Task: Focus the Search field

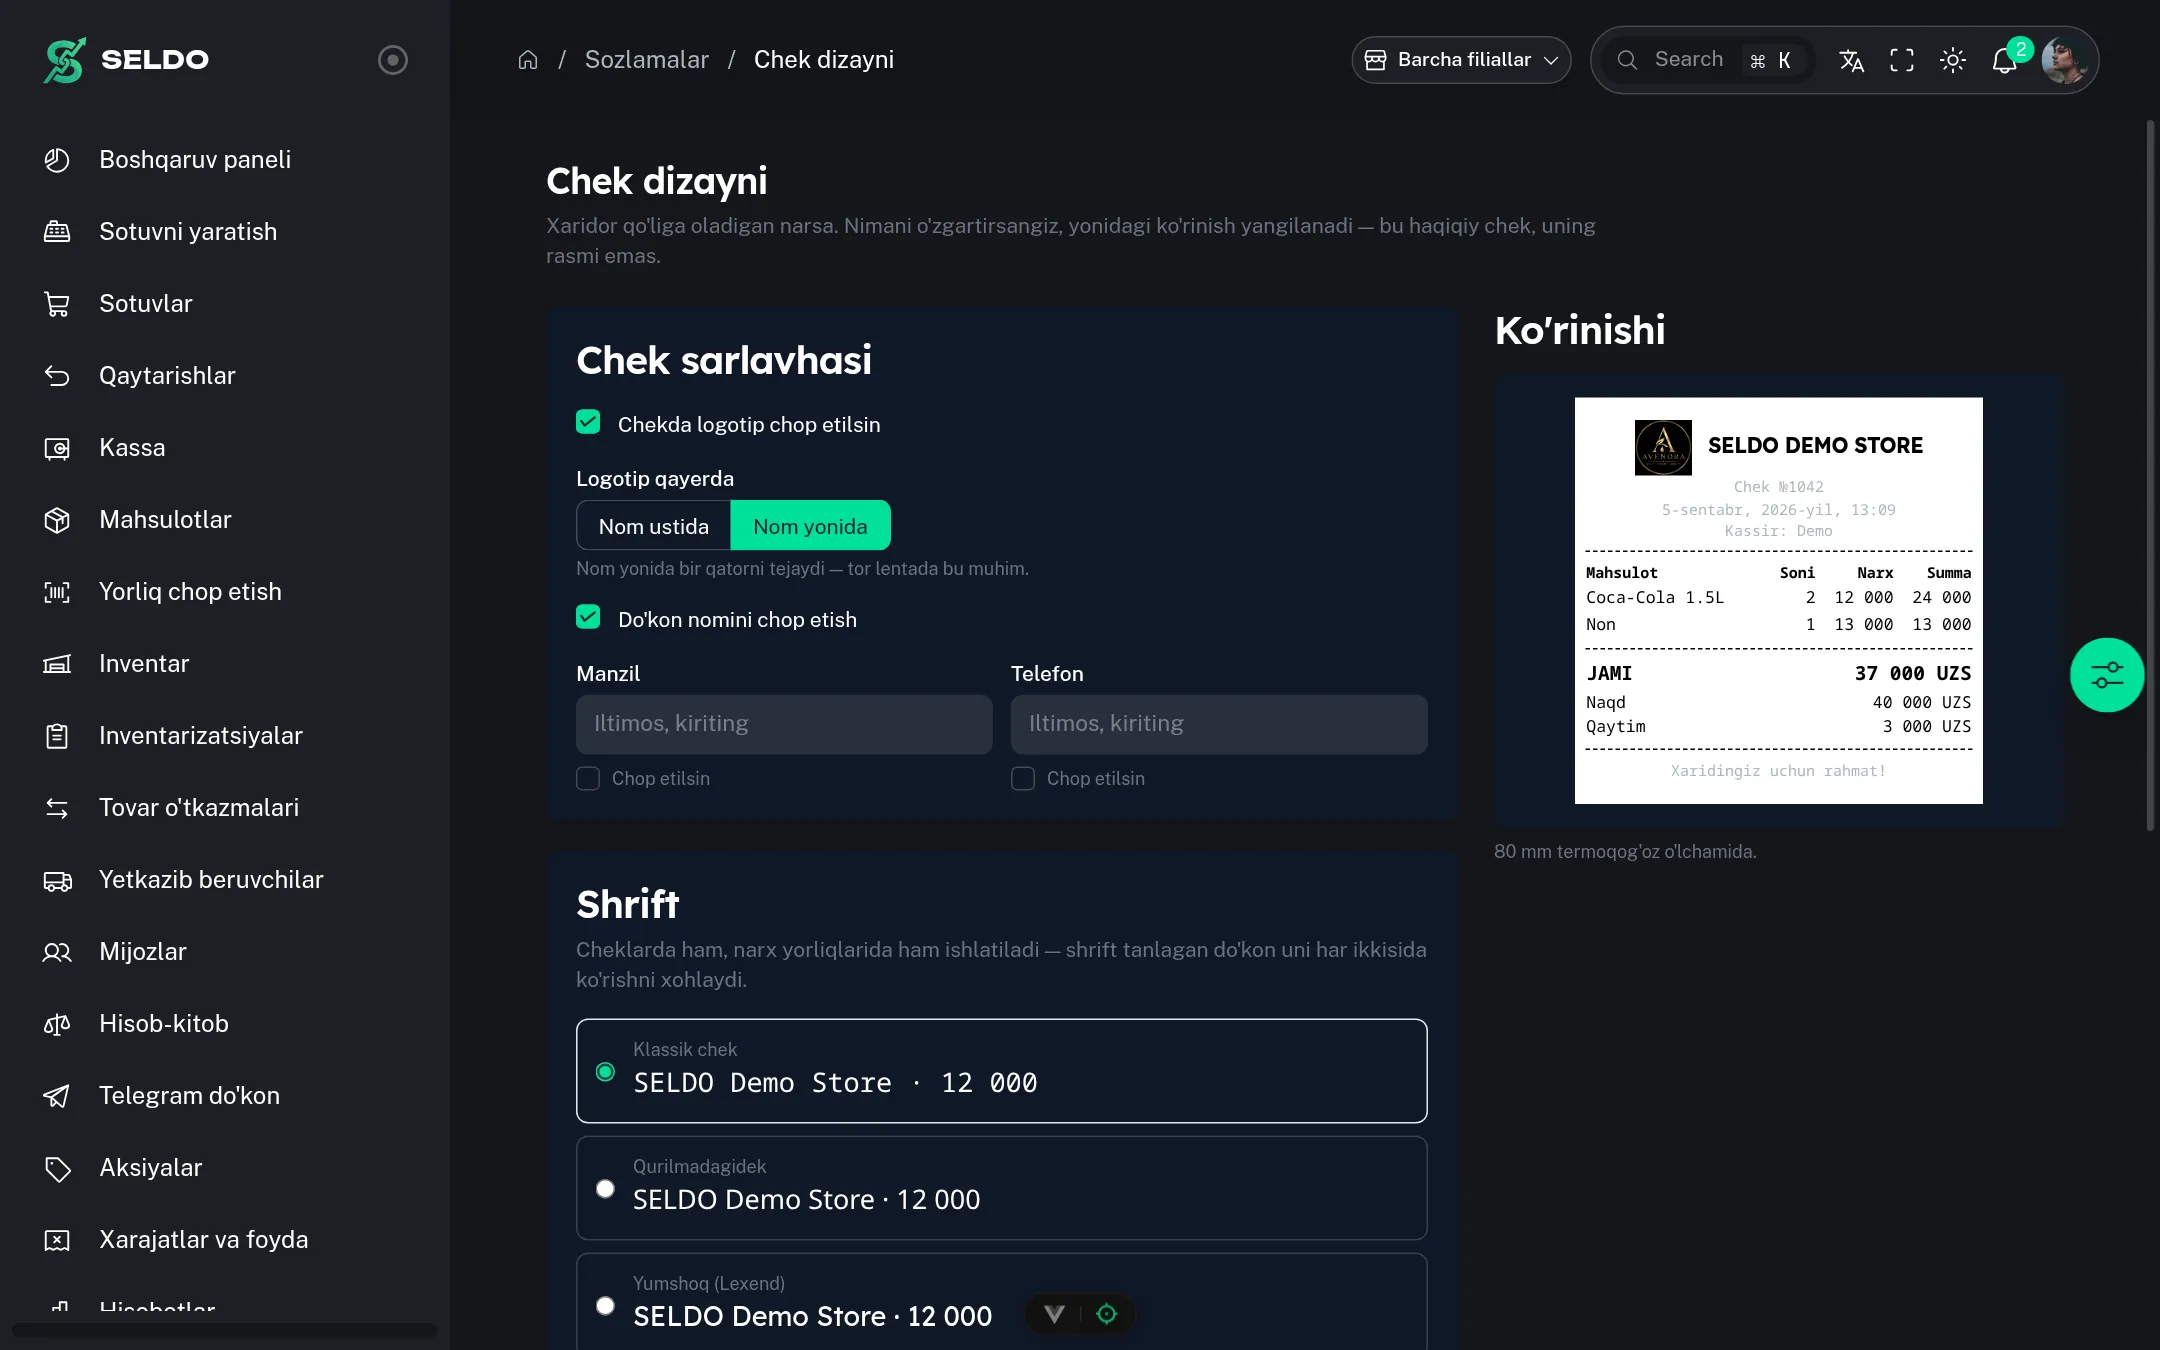Action: coord(1710,60)
